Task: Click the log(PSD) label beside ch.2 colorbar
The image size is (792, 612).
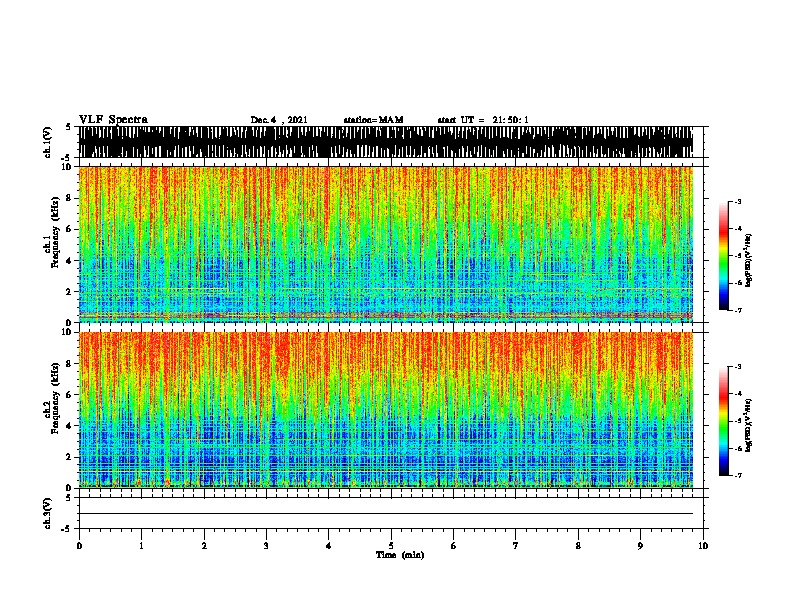Action: pos(748,425)
